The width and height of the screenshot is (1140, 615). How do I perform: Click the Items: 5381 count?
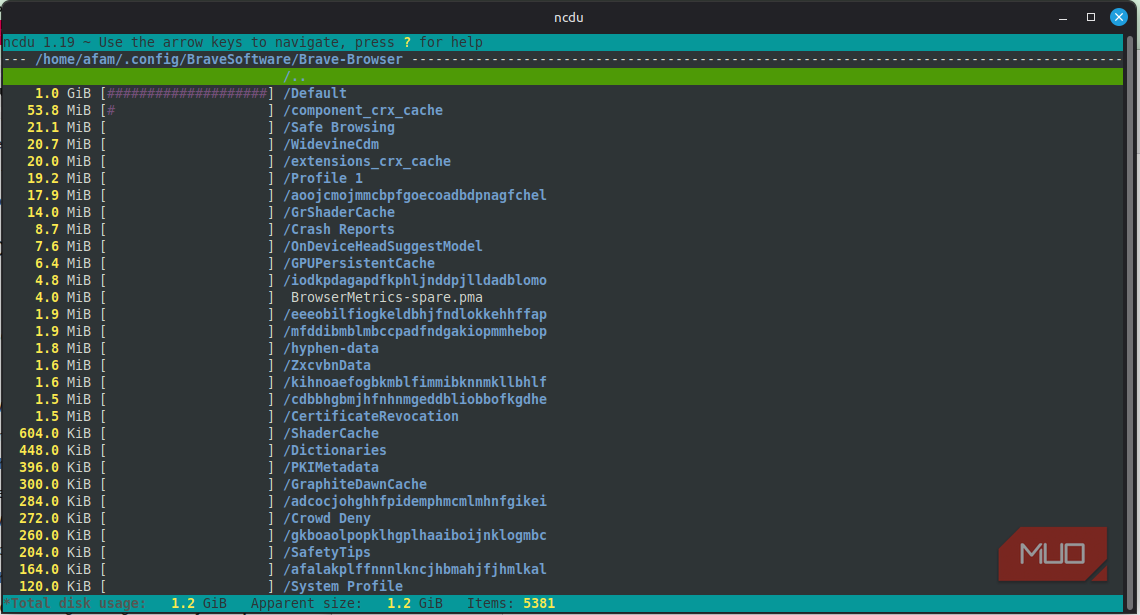point(510,603)
